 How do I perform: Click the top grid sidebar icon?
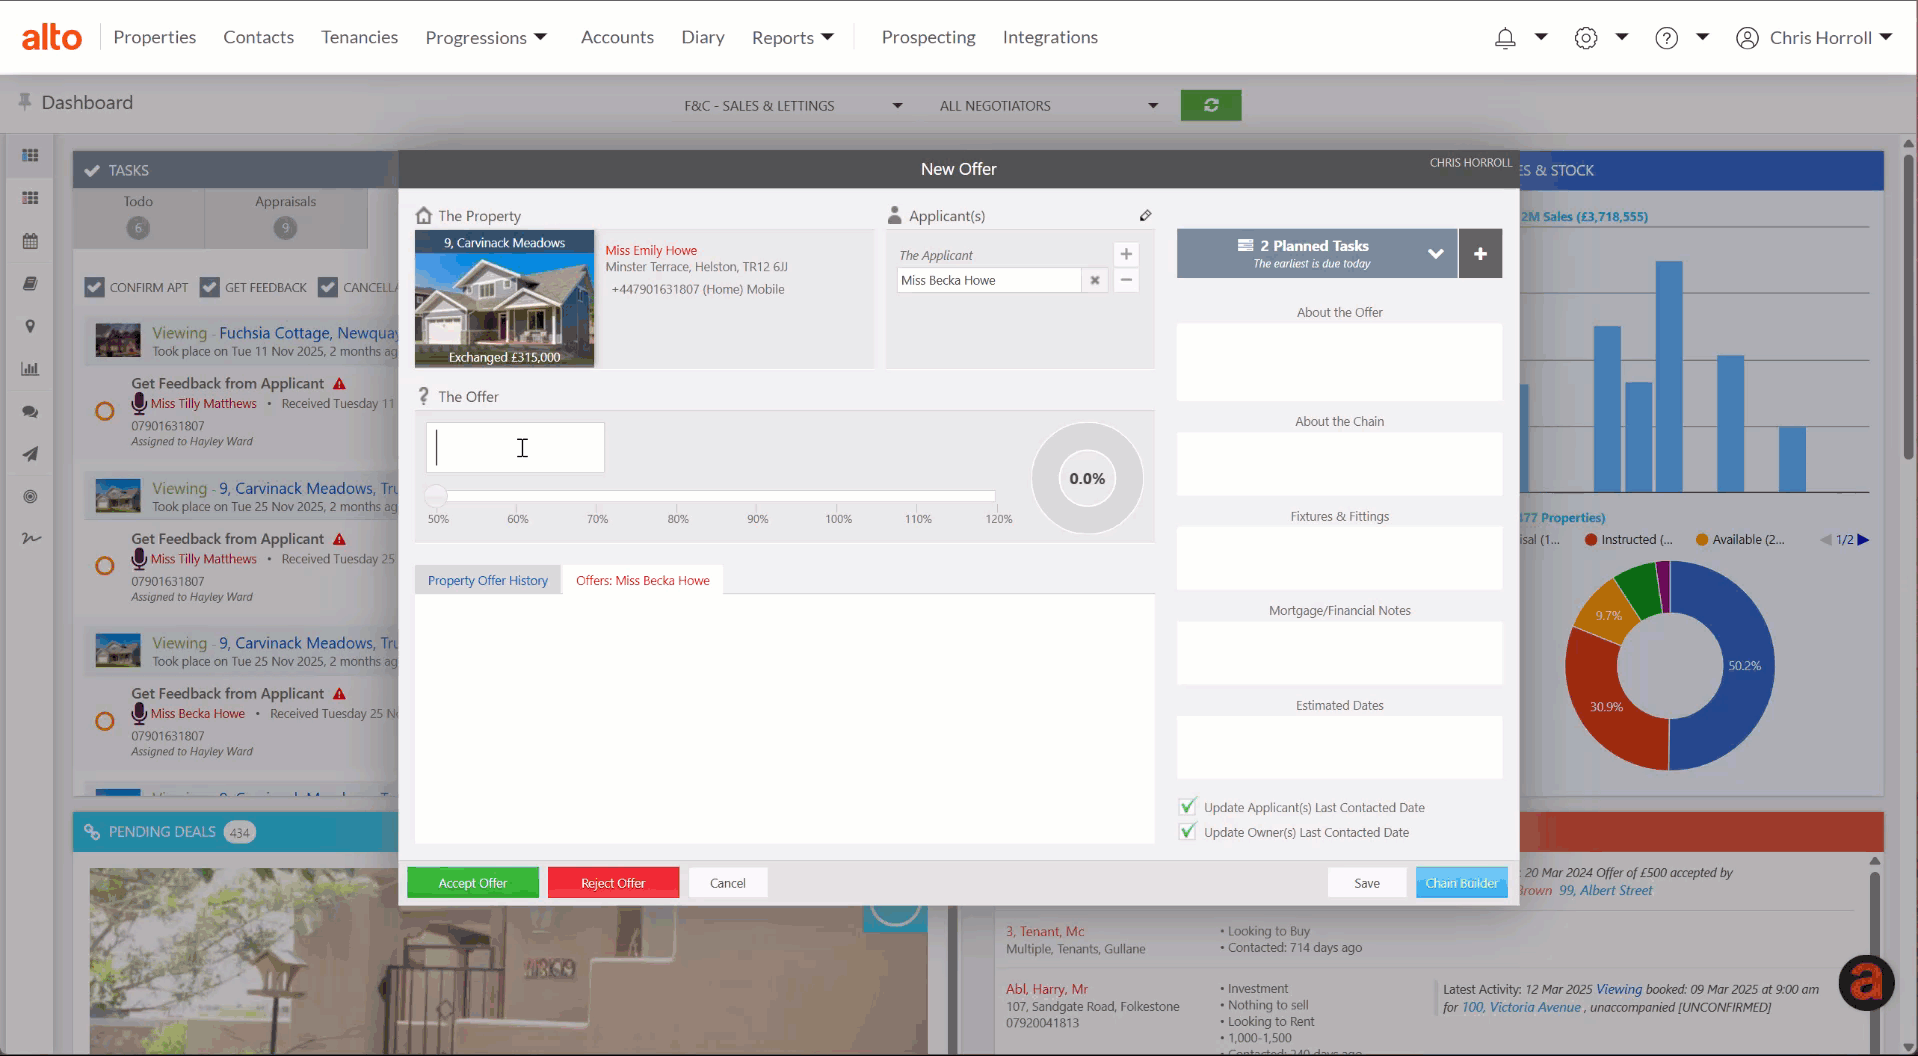[x=30, y=155]
